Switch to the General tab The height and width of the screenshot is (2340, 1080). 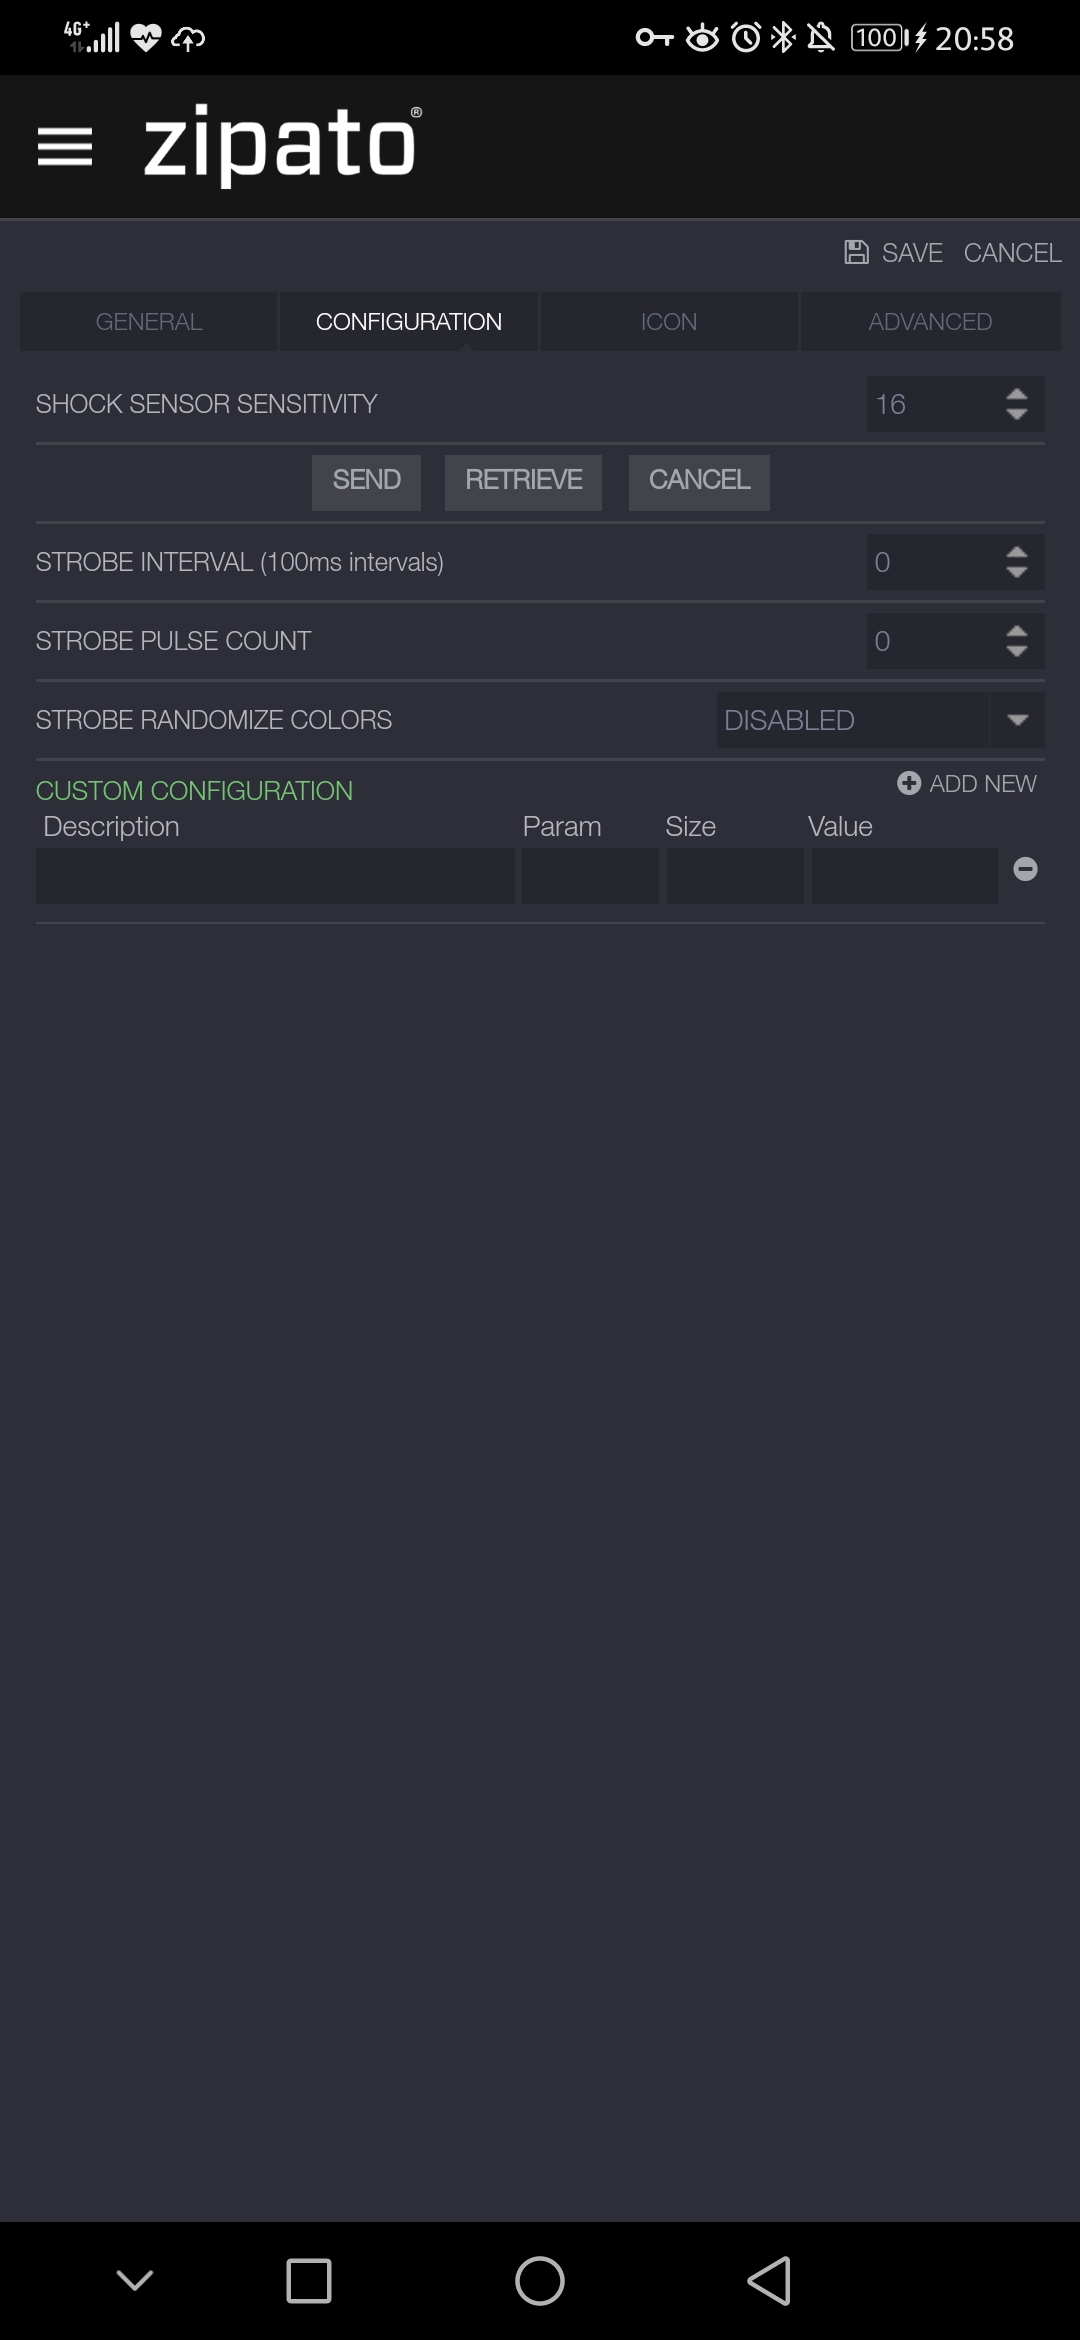149,321
